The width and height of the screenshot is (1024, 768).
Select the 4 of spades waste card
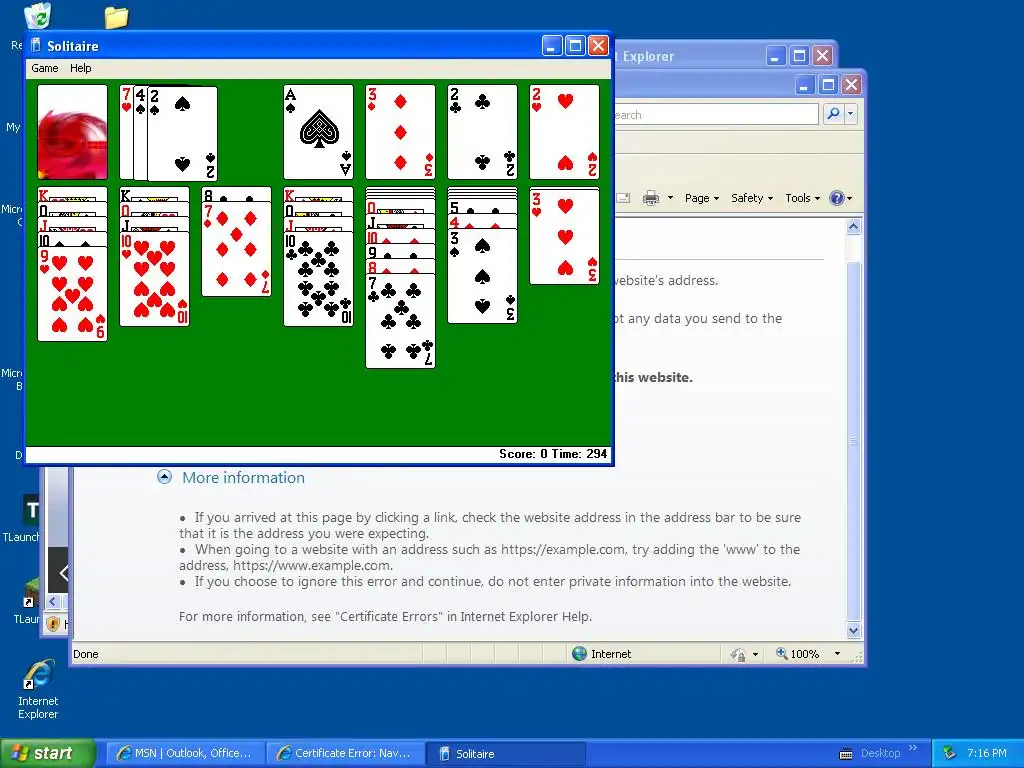tap(140, 133)
